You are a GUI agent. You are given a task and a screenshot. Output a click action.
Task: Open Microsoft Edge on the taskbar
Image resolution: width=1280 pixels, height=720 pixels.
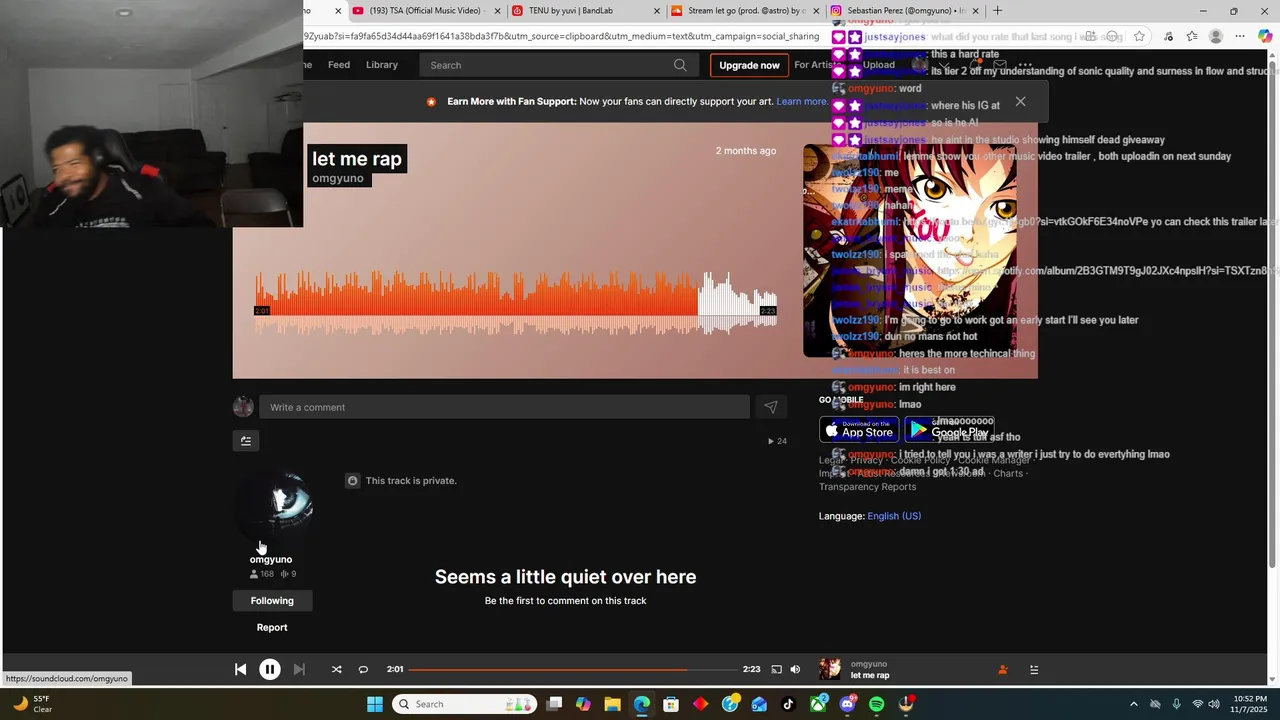coord(642,704)
